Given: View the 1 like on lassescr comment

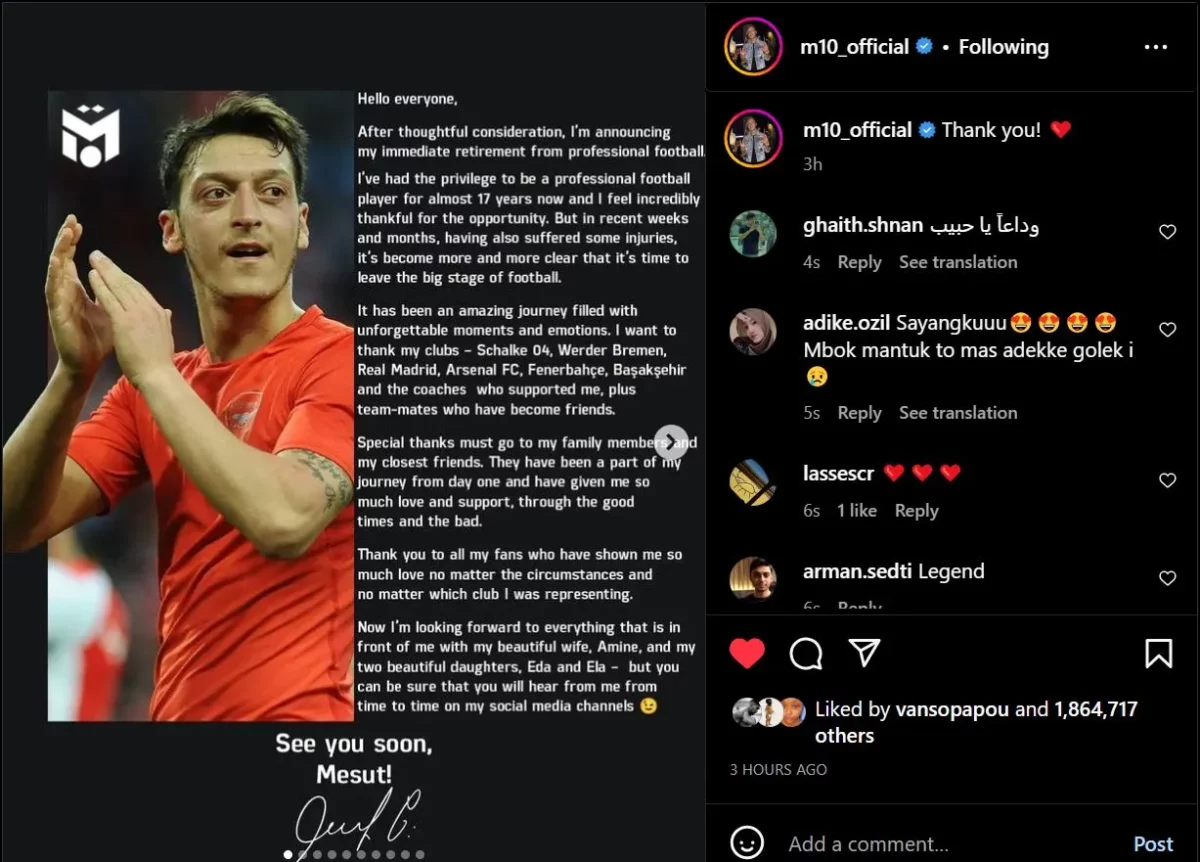Looking at the screenshot, I should (857, 511).
